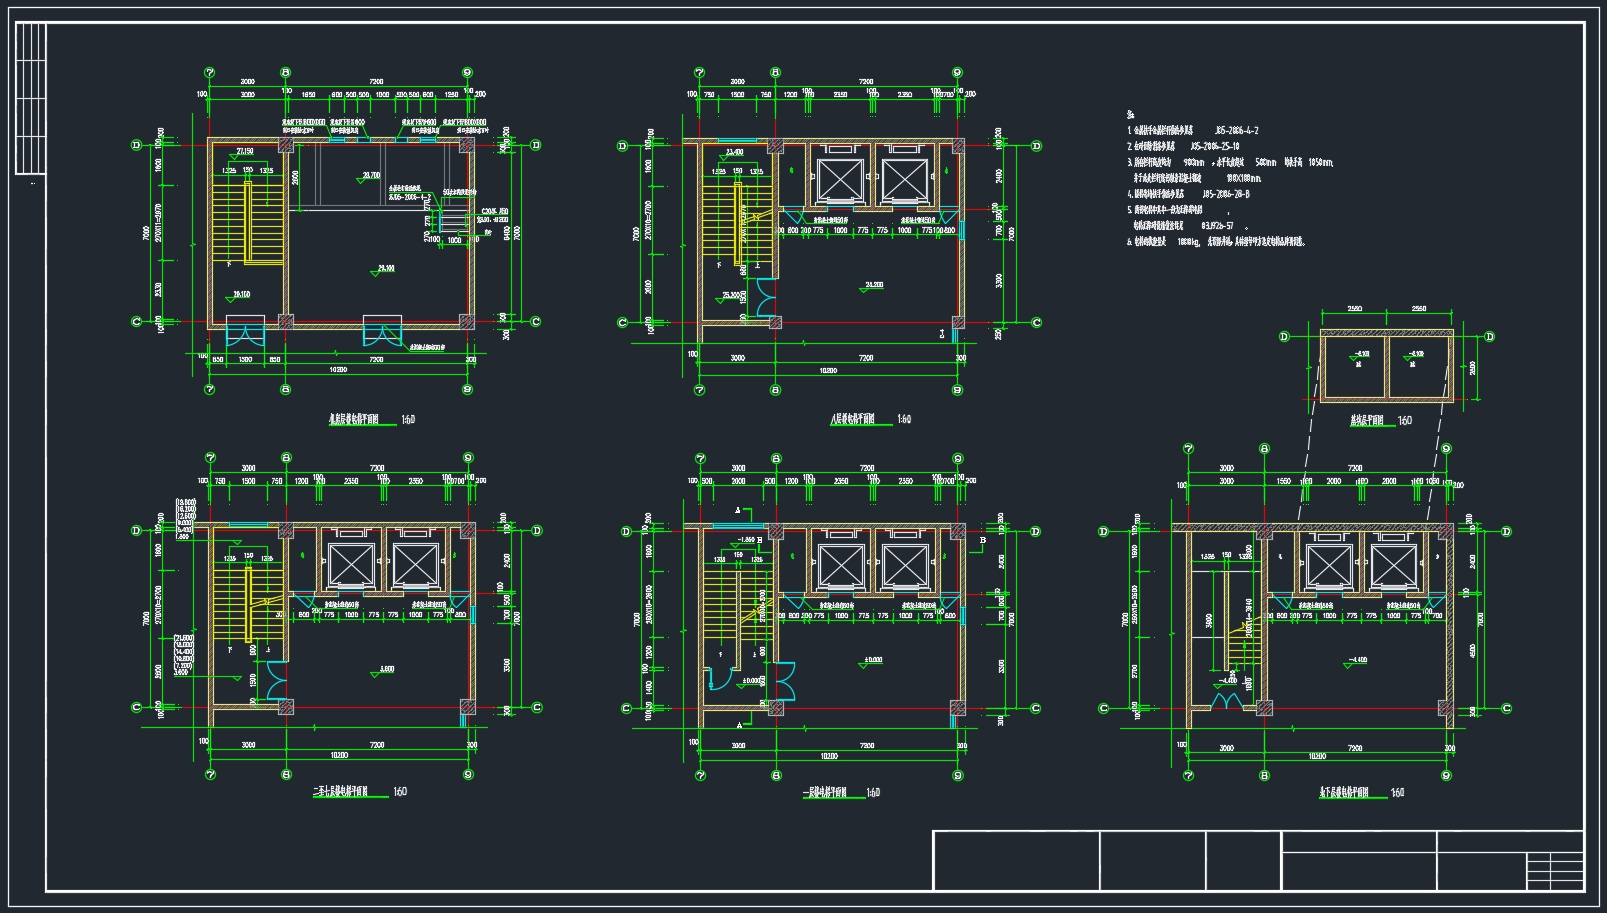Click axis bubble D left of bottom-middle plan
Viewport: 1607px width, 913px height.
coord(626,531)
